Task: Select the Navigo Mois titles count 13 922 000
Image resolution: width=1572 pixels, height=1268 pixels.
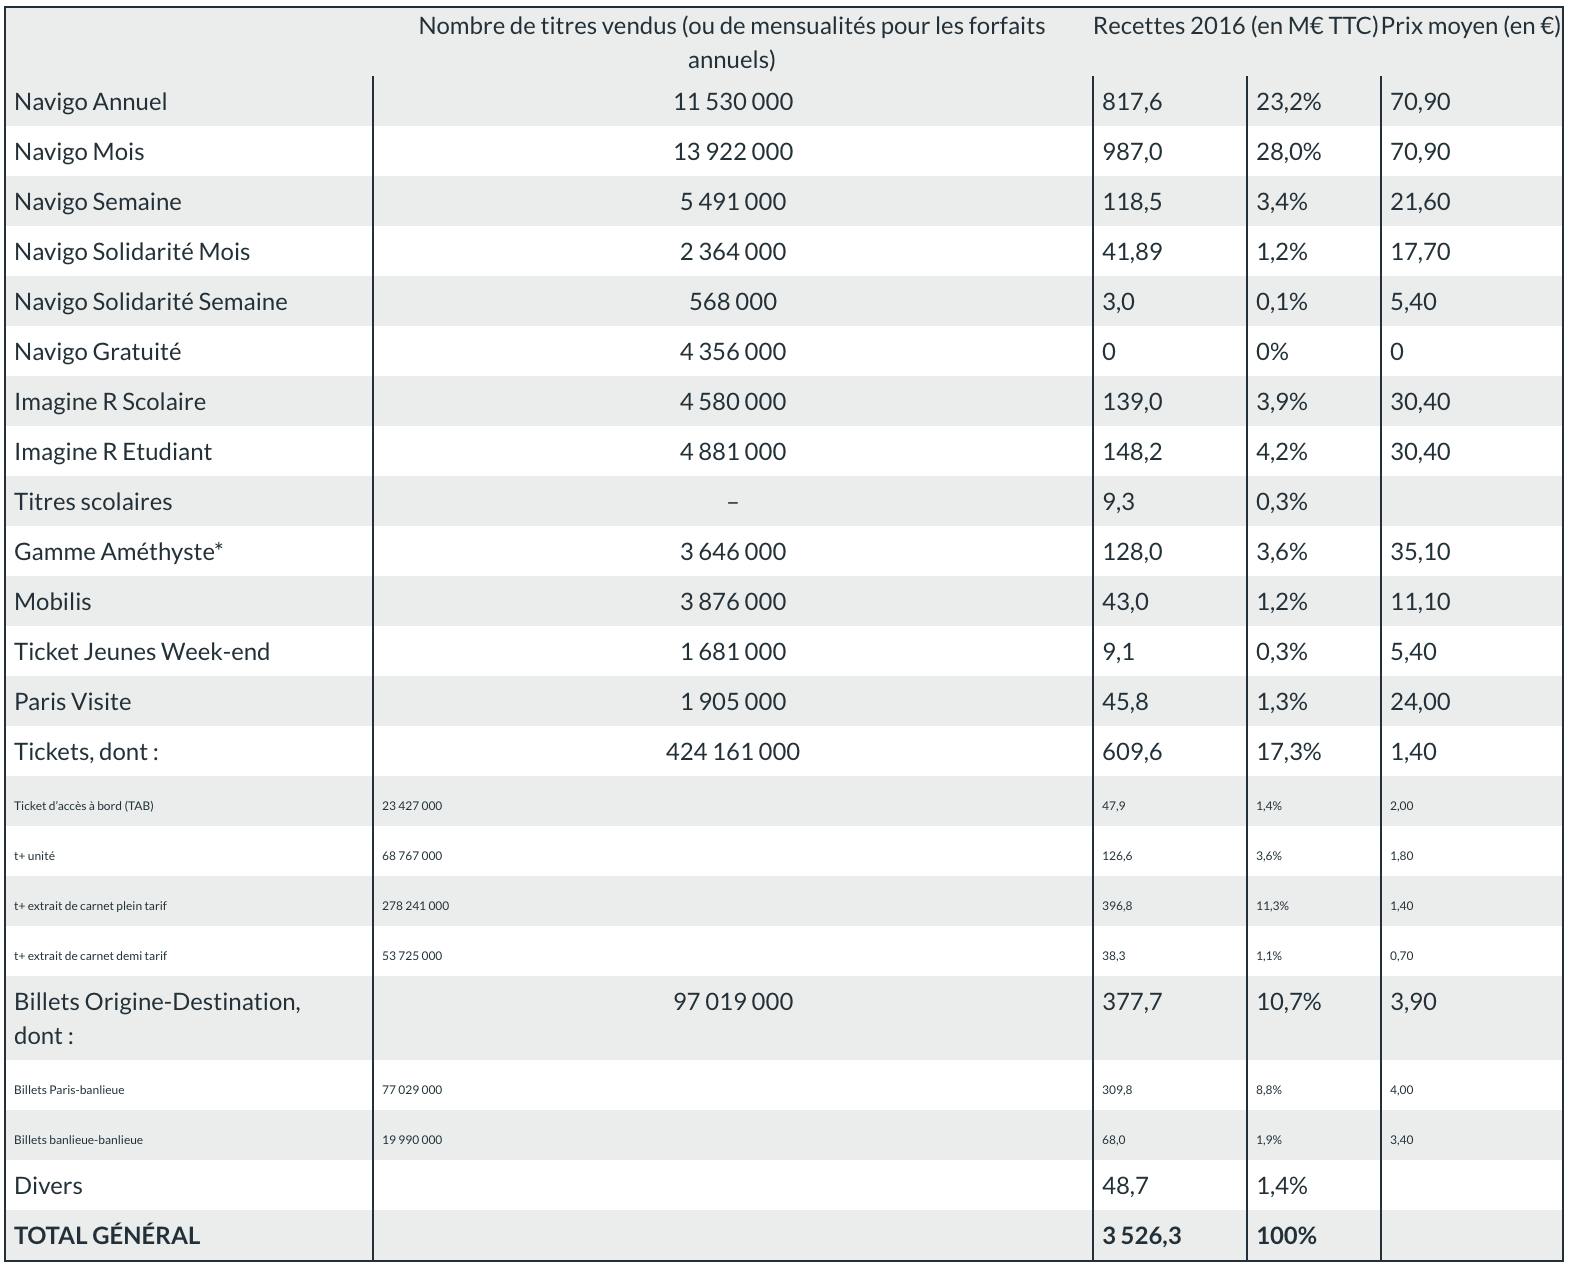Action: coord(733,151)
